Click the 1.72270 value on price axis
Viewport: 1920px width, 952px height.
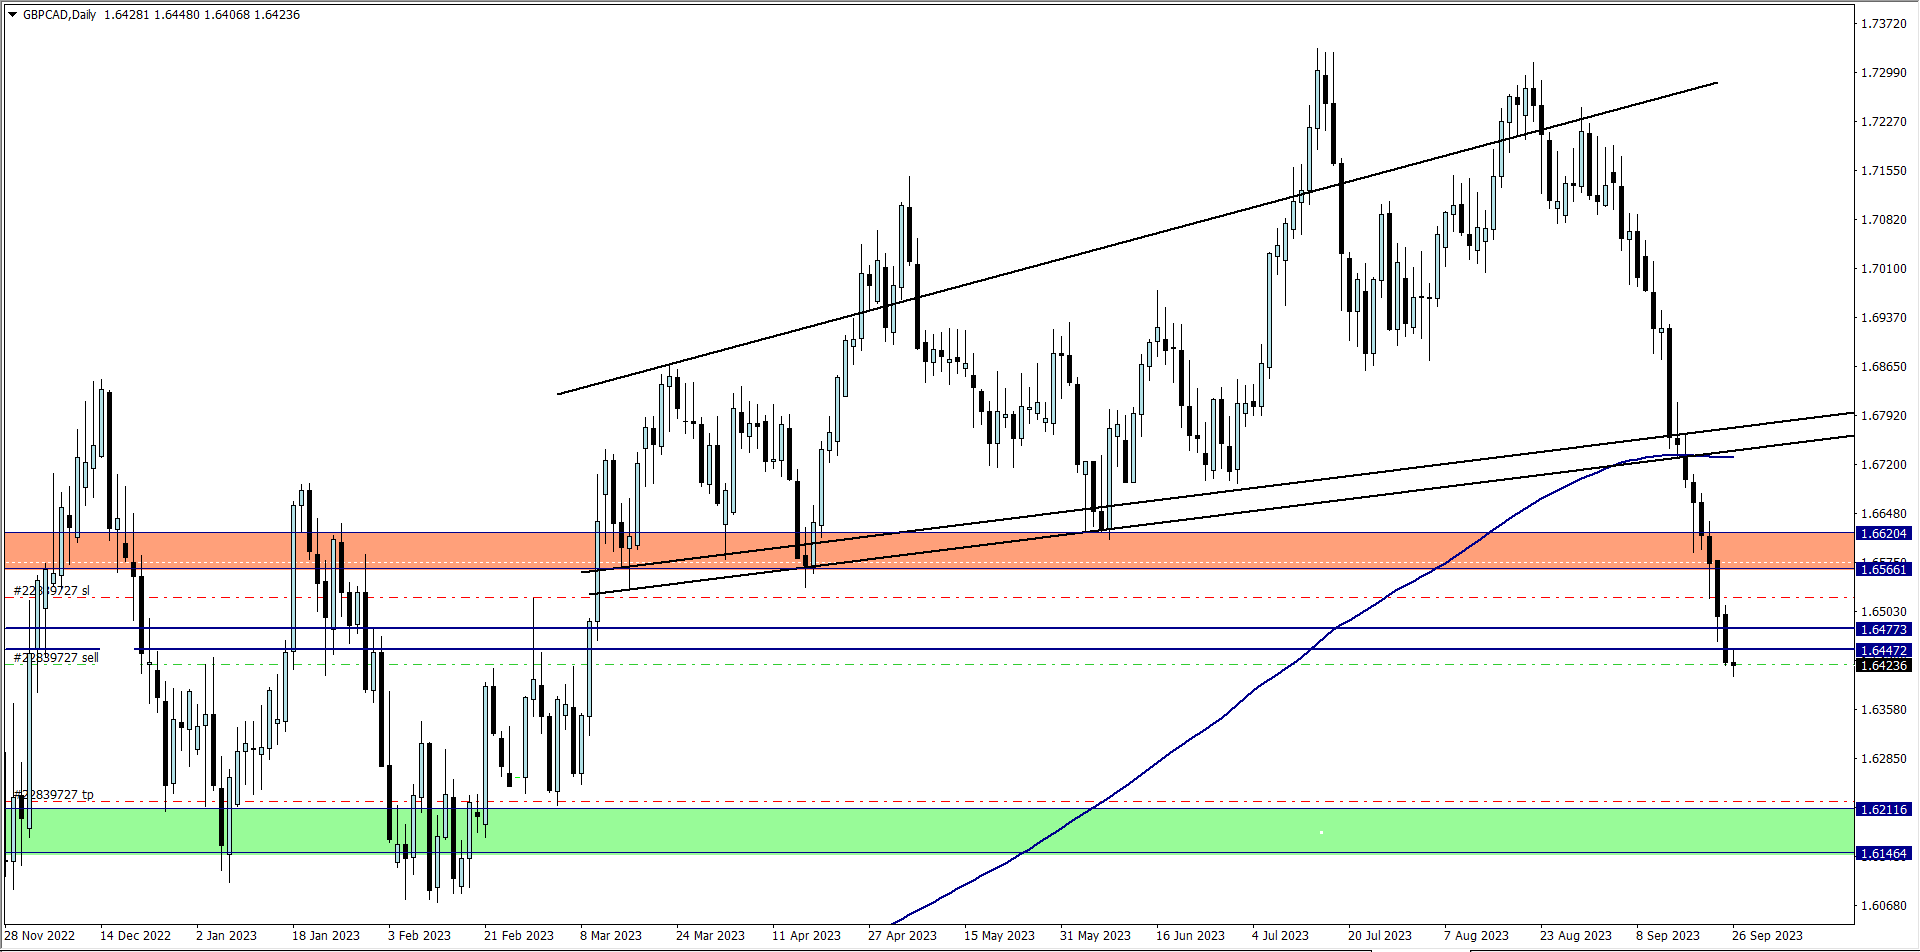1883,122
